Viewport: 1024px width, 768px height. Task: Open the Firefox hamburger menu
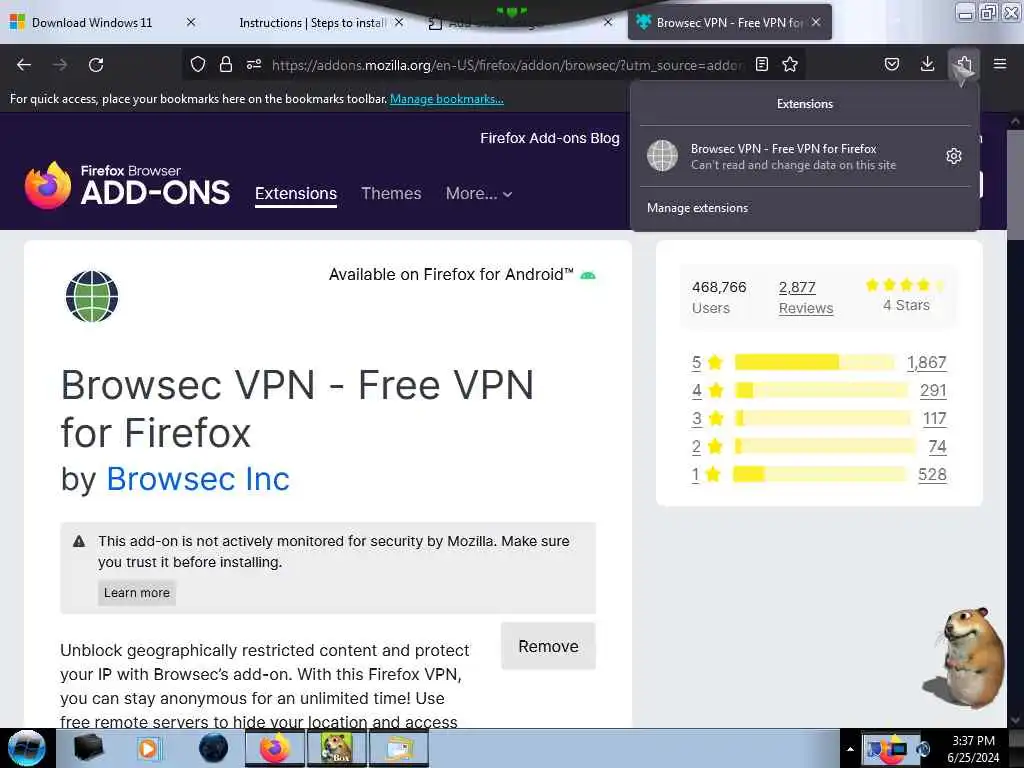pyautogui.click(x=1000, y=64)
